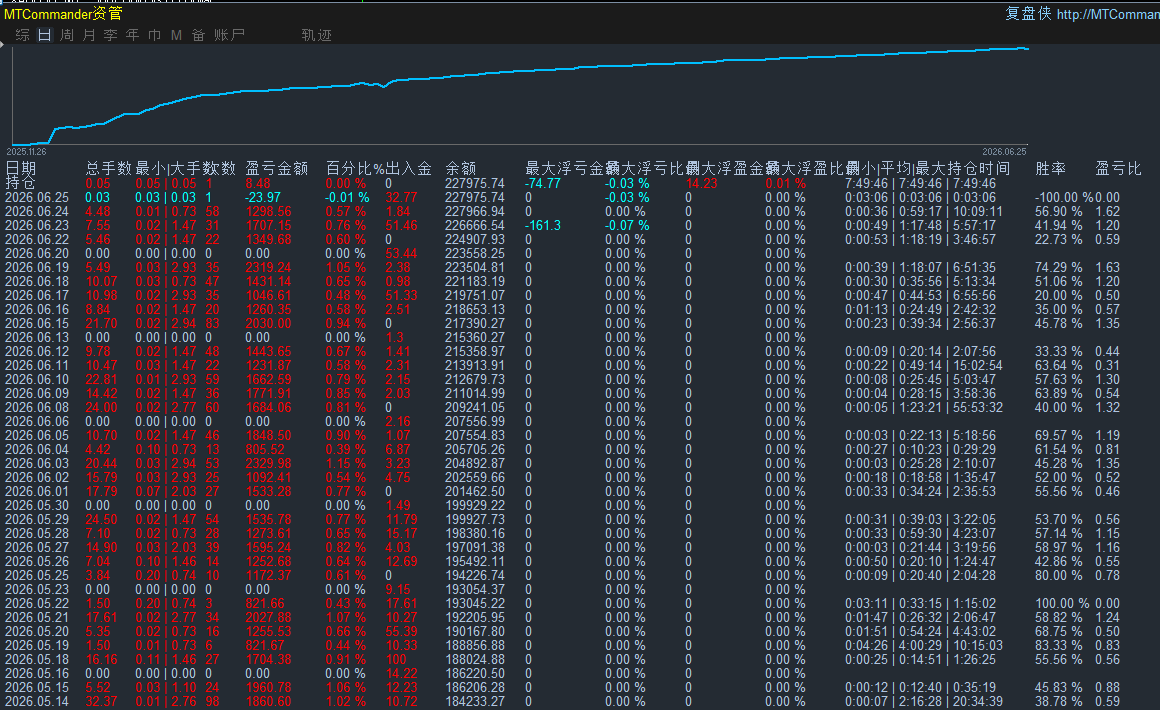This screenshot has height=710, width=1160.
Task: Switch to the M tab
Action: [176, 35]
